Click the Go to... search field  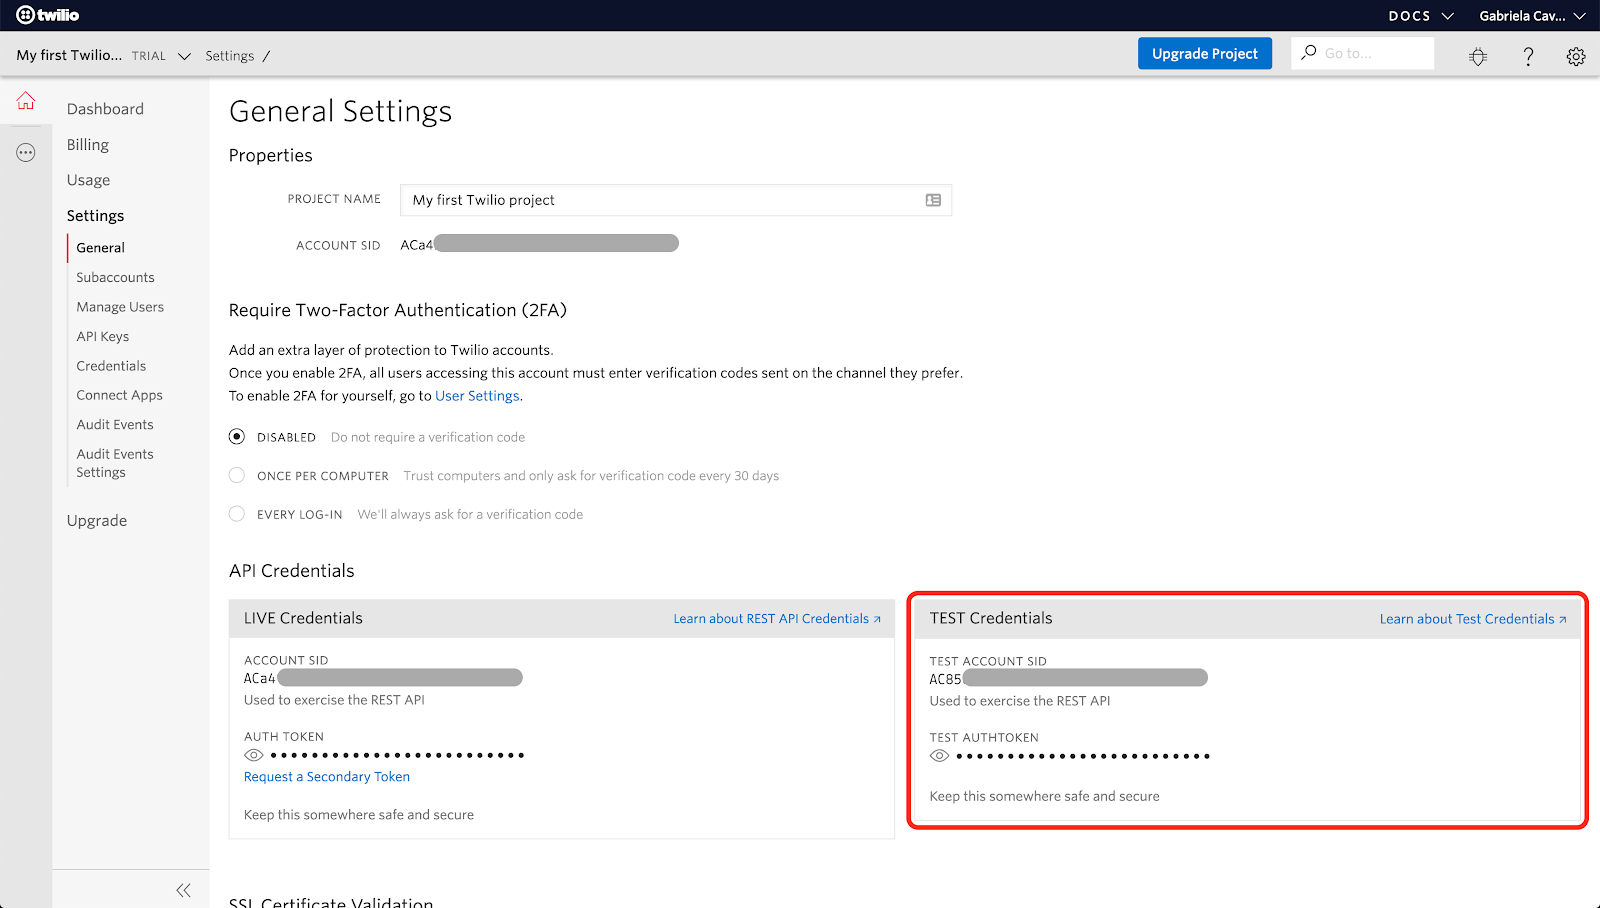pos(1363,53)
